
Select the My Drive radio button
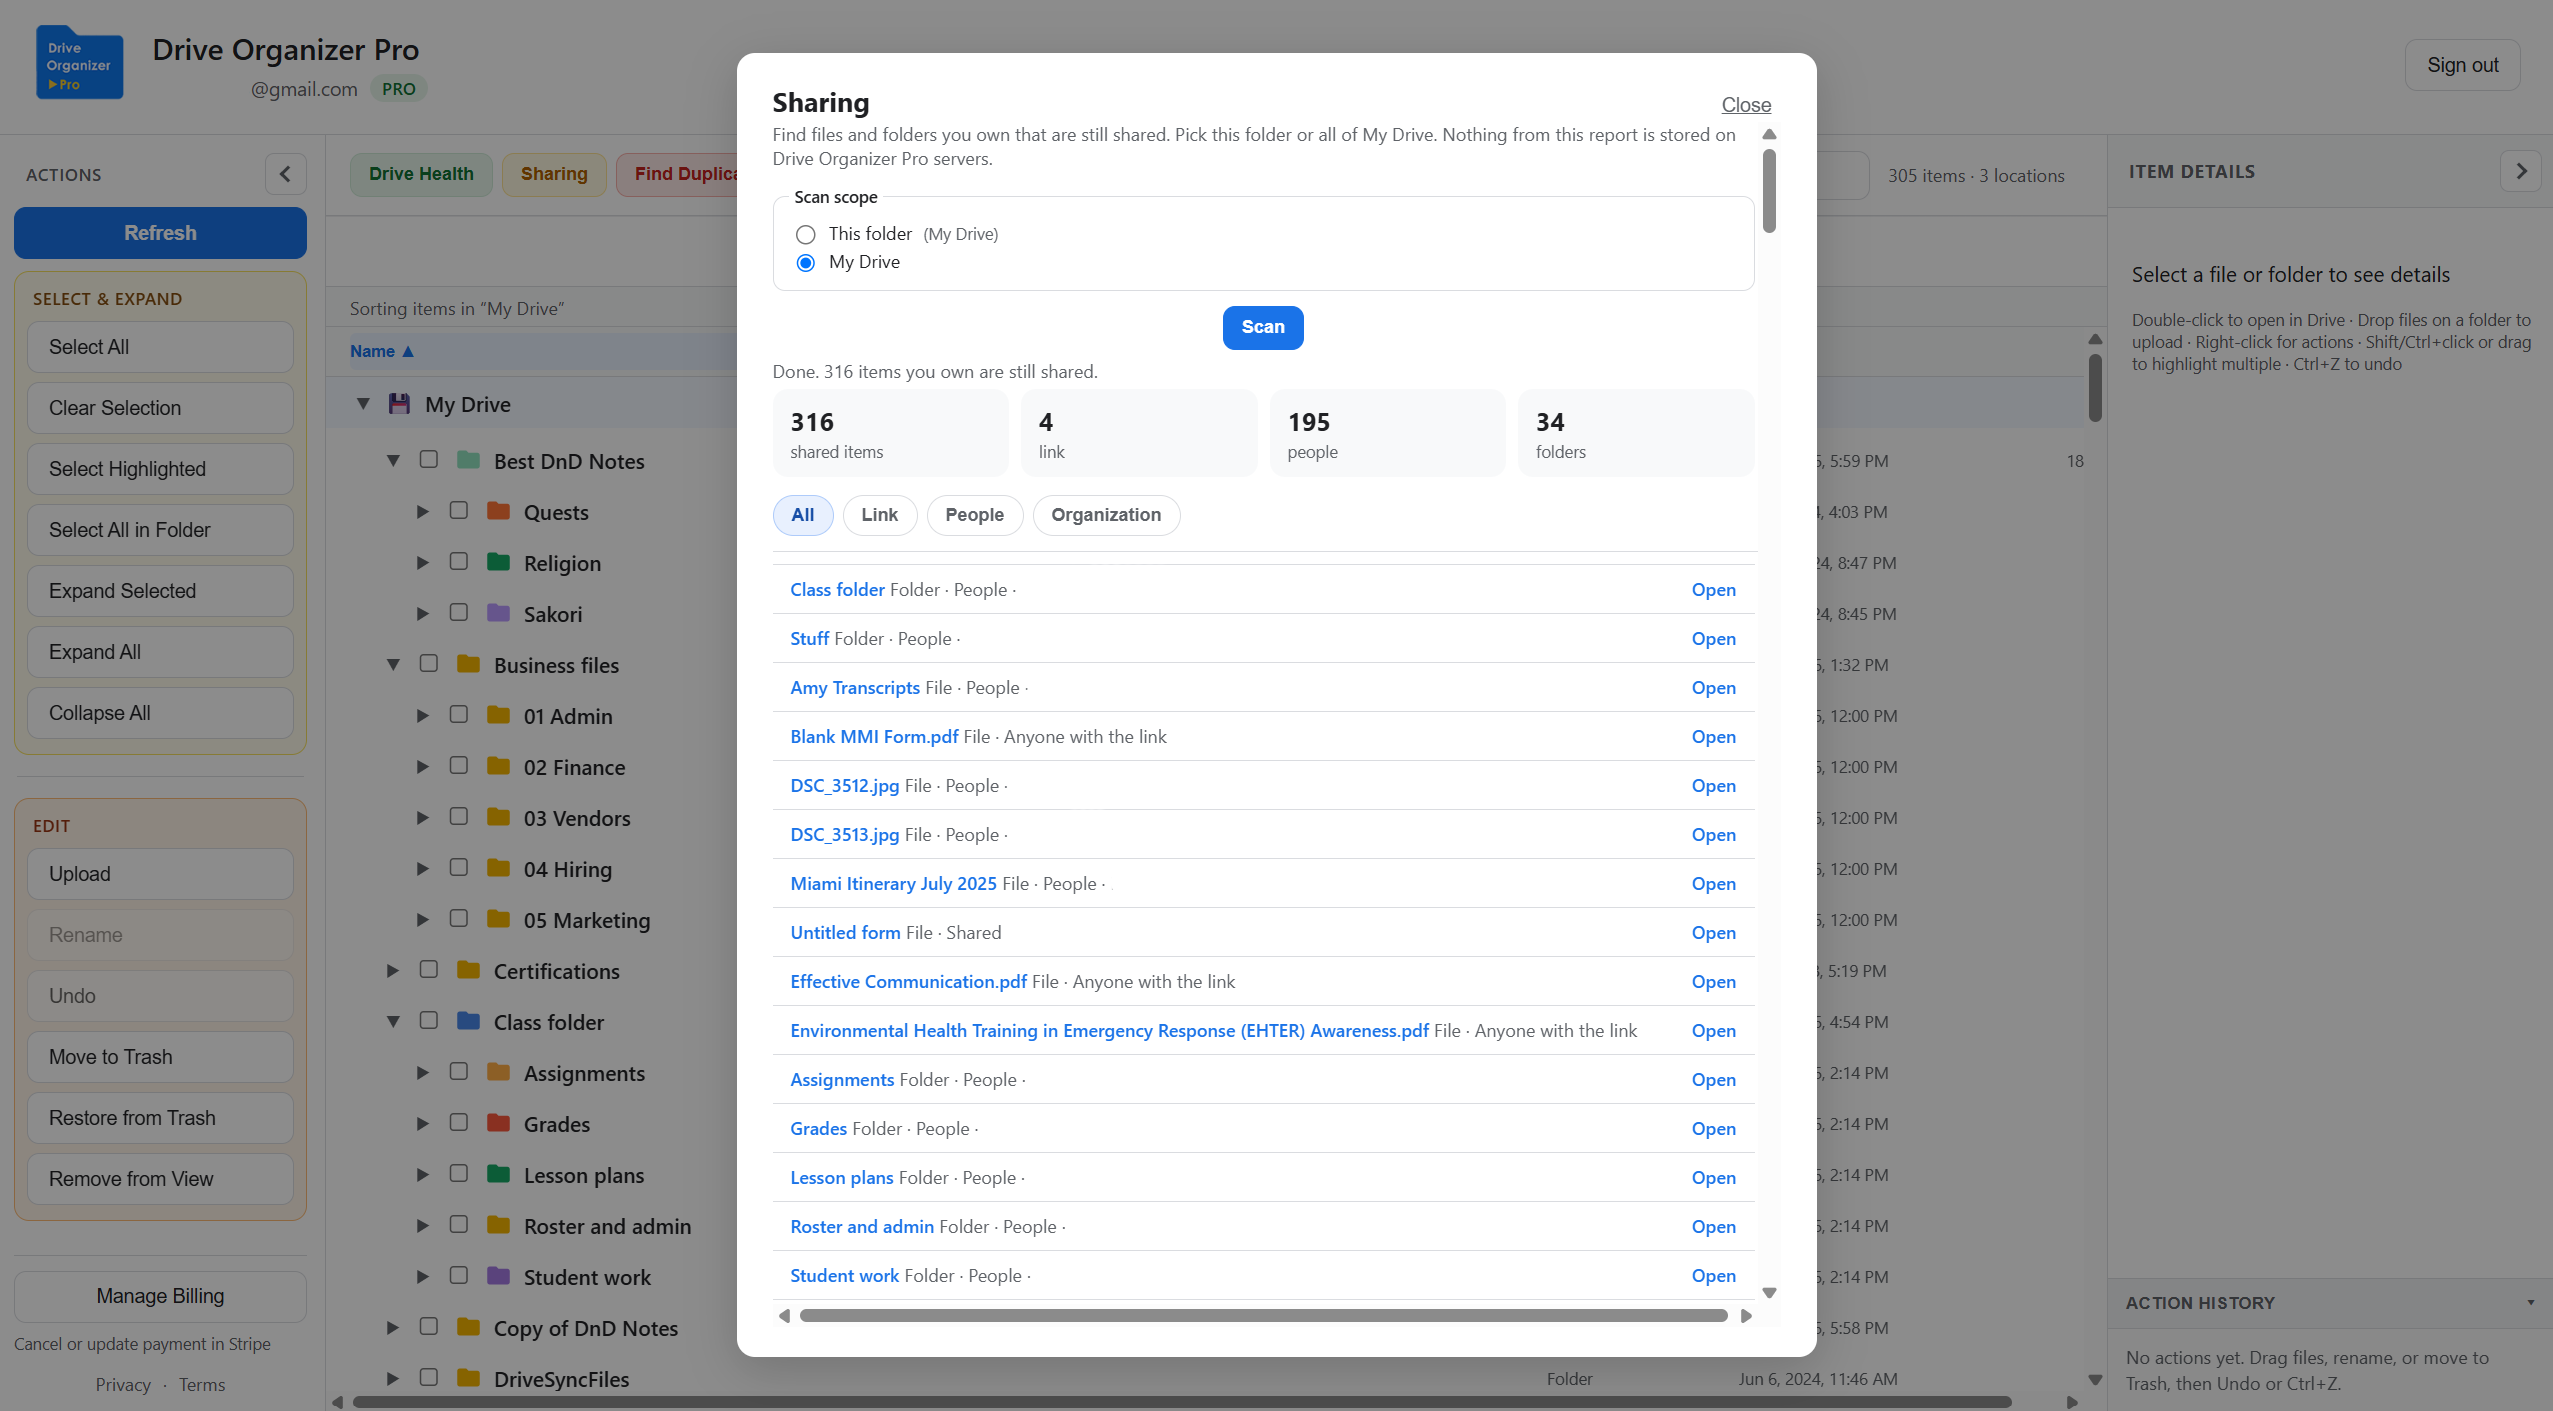(805, 262)
